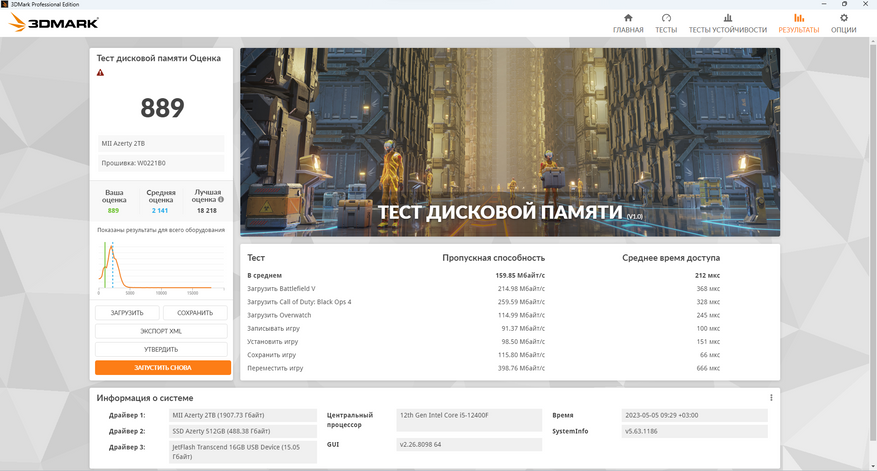Click the GUI version v2.26.8098 64

click(469, 445)
